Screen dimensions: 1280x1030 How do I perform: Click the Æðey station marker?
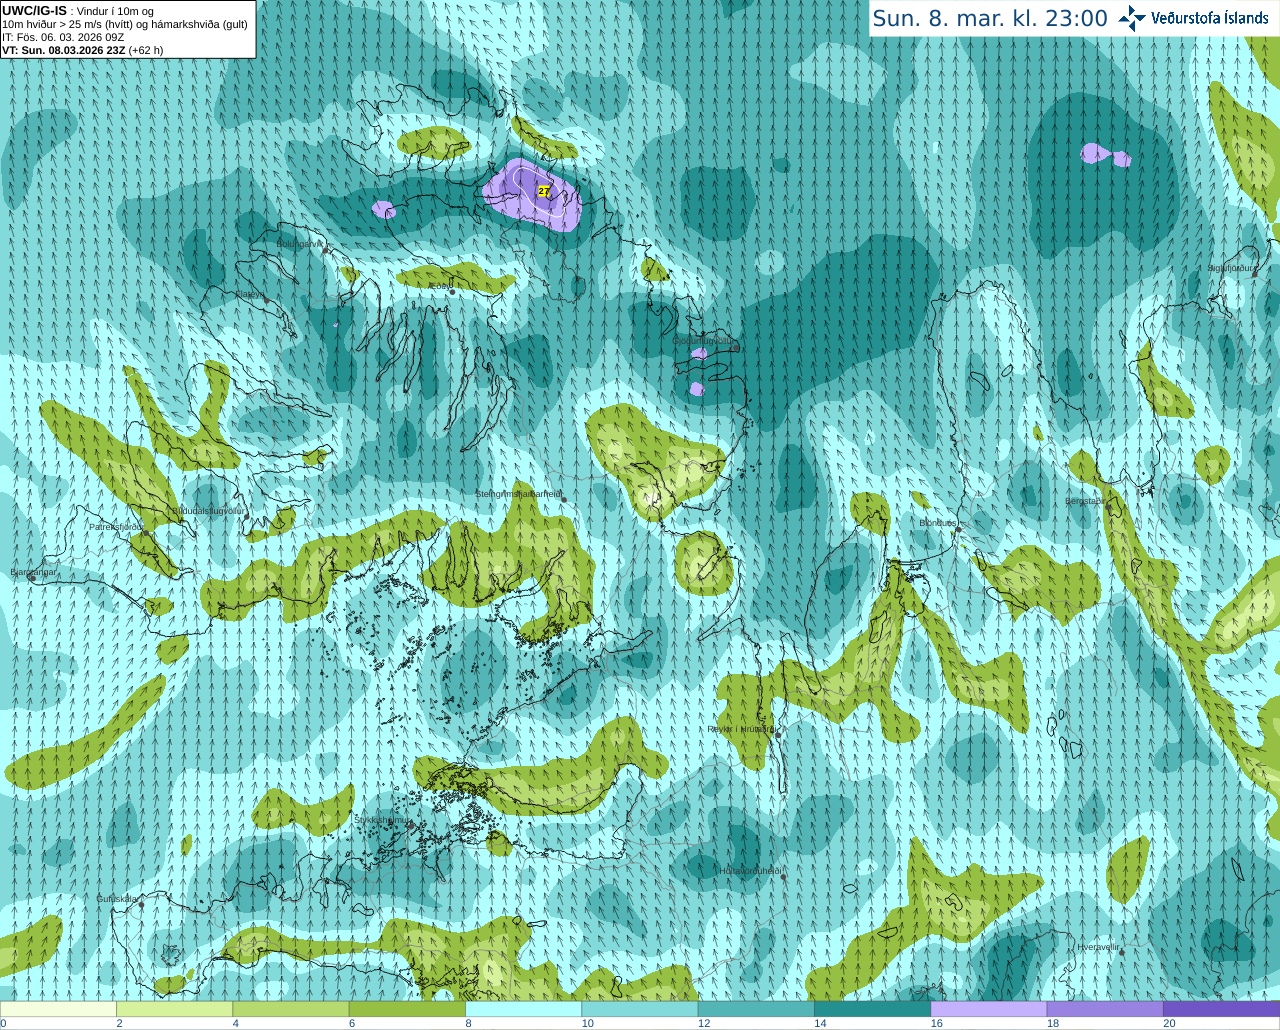[x=452, y=292]
